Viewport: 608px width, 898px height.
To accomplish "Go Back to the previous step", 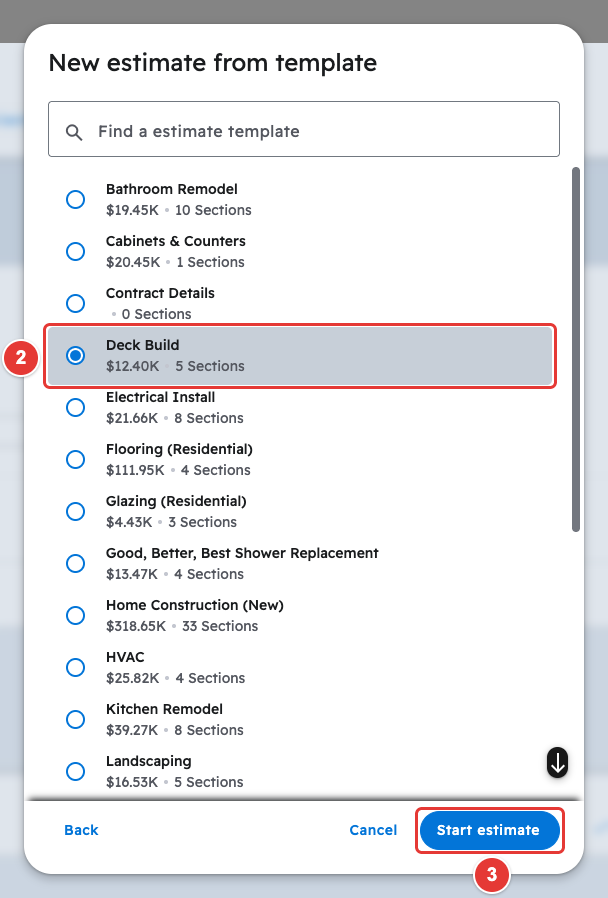I will (x=81, y=830).
